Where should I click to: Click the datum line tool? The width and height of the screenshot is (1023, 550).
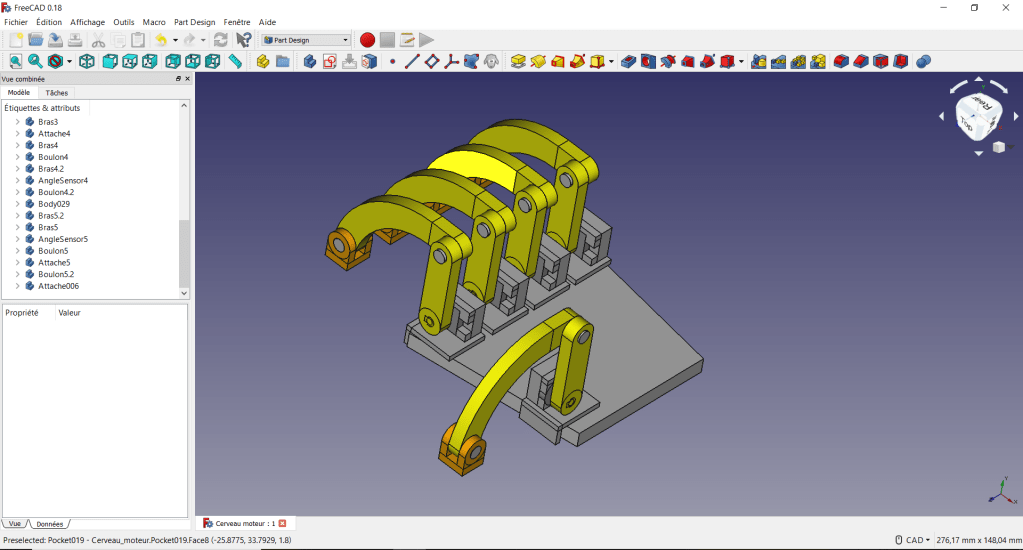(411, 62)
